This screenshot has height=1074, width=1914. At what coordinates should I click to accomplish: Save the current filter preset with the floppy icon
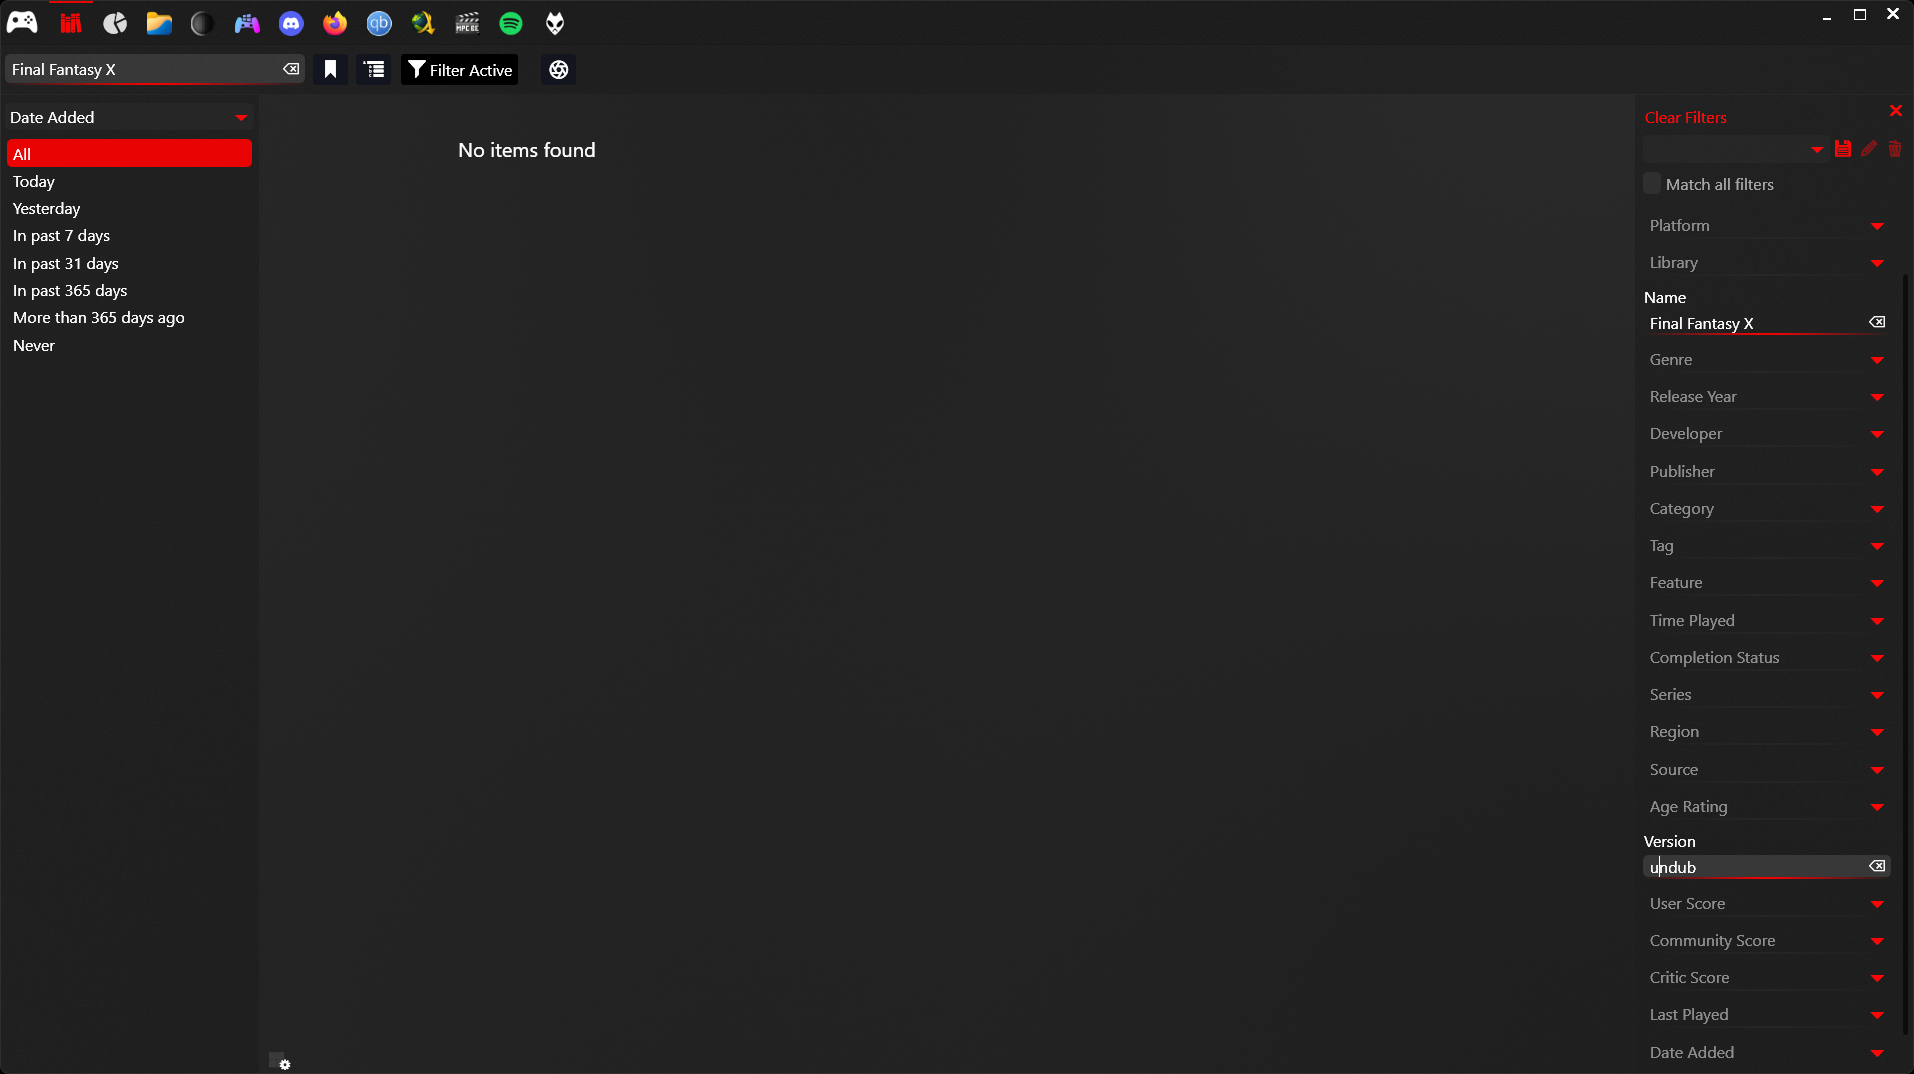pyautogui.click(x=1843, y=148)
